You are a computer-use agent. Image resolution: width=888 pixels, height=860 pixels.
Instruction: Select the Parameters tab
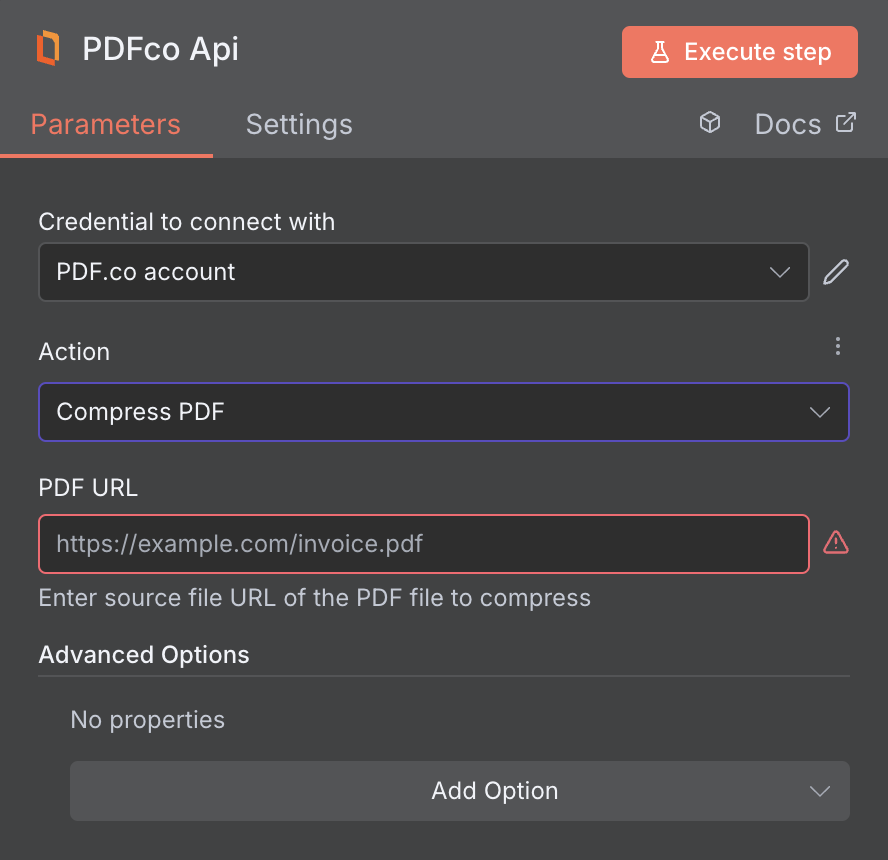pyautogui.click(x=106, y=124)
